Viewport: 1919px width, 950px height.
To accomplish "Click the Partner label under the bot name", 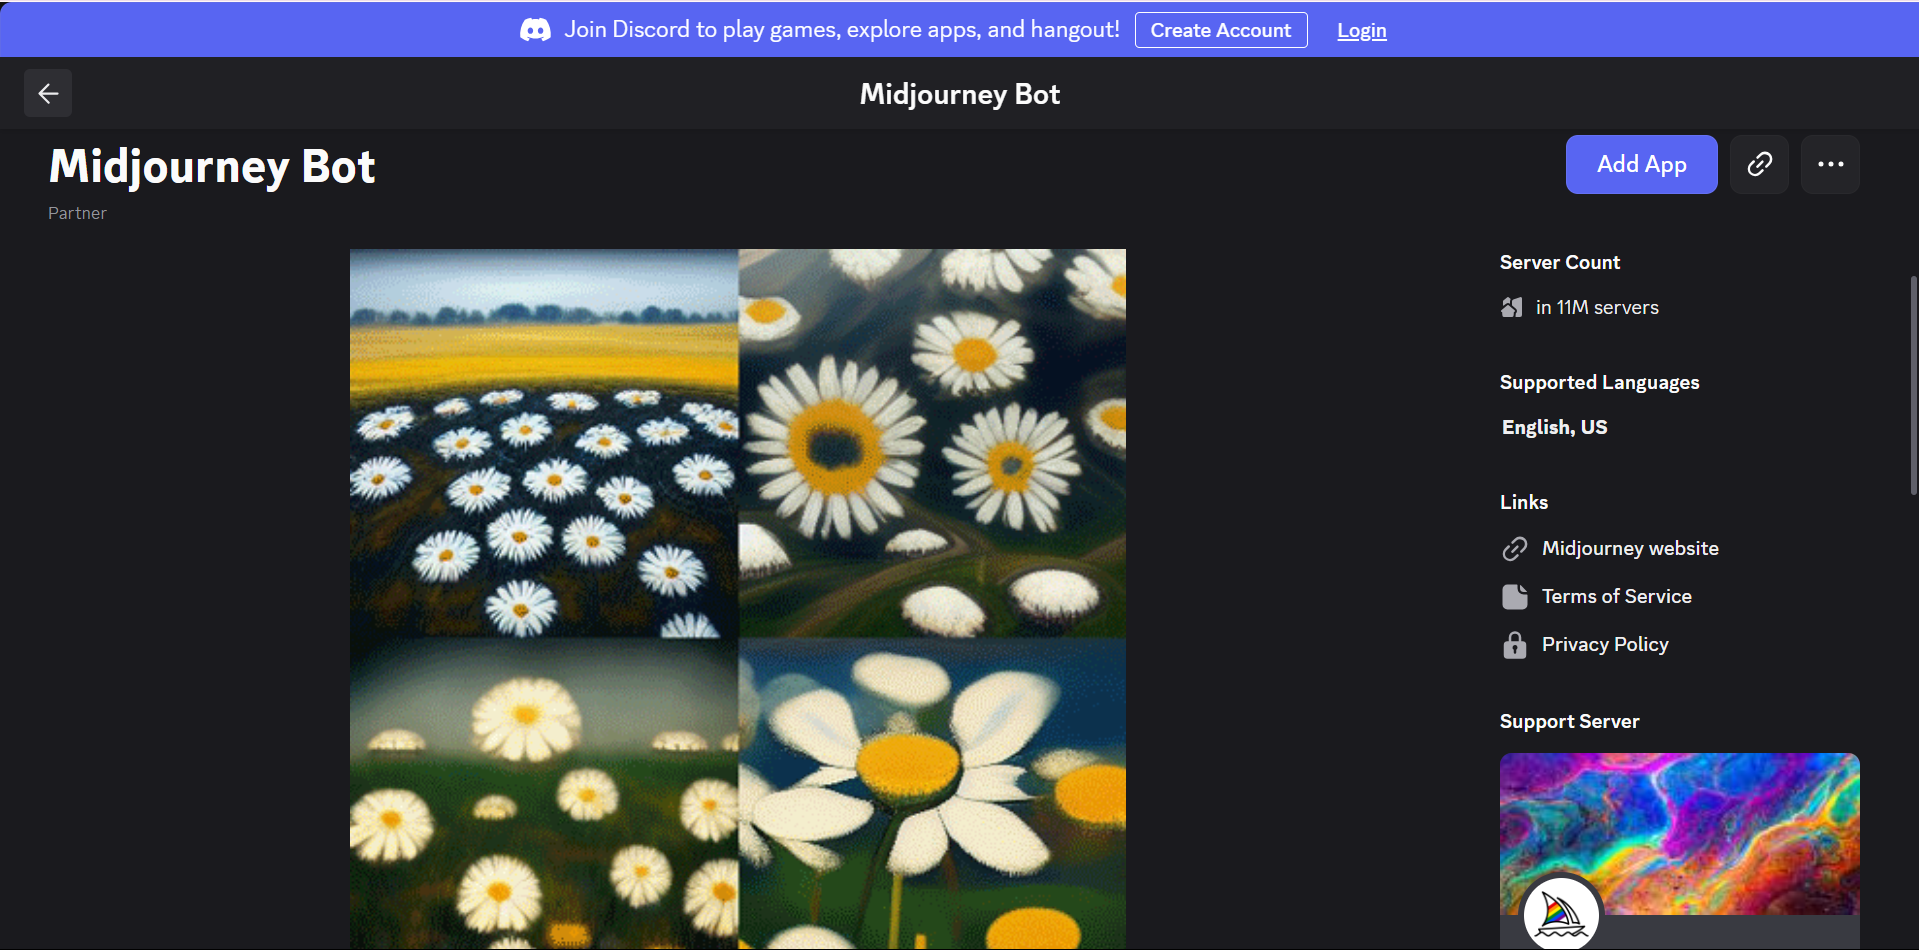I will [76, 212].
